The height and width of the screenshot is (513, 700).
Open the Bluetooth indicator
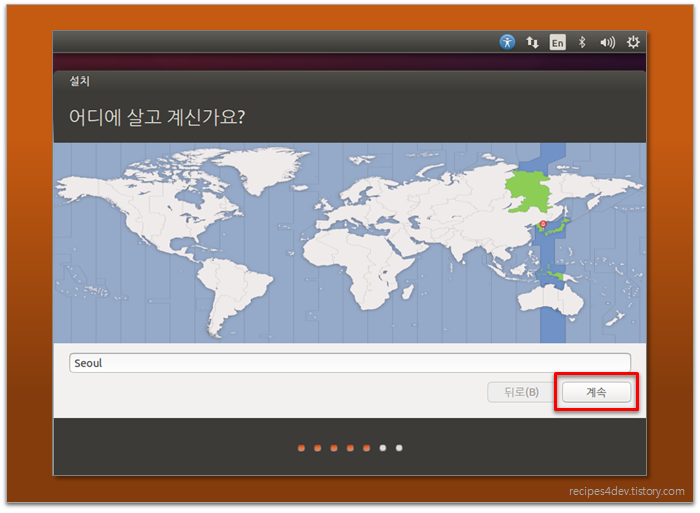coord(582,42)
